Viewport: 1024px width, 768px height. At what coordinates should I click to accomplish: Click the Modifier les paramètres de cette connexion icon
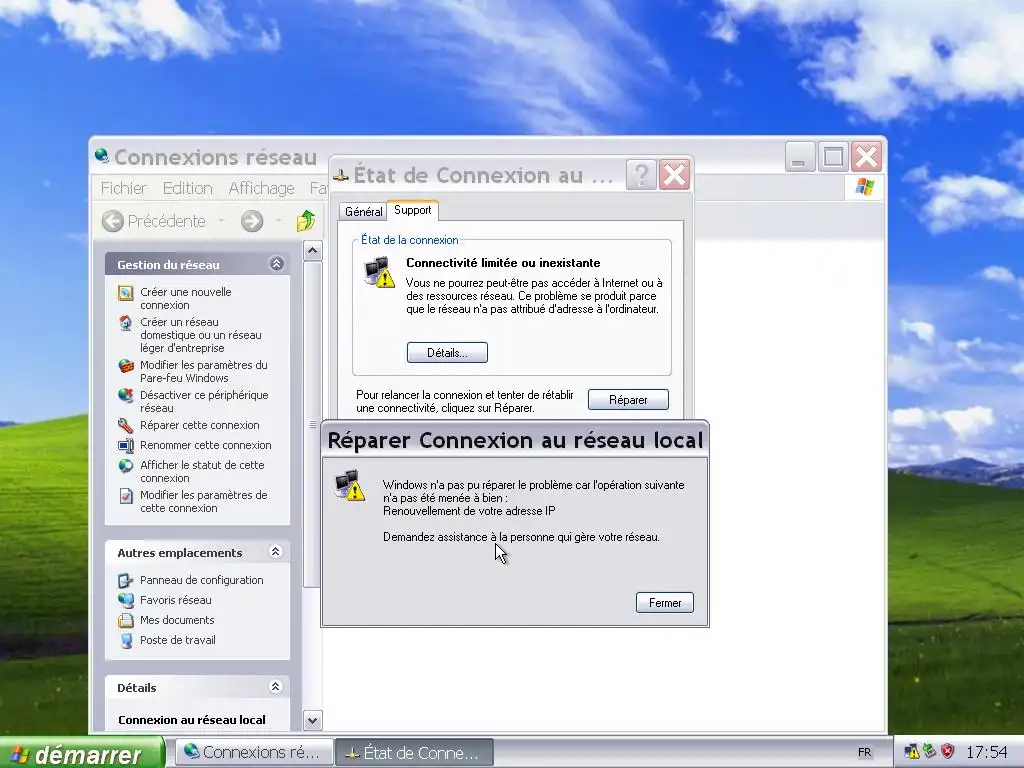pos(125,496)
